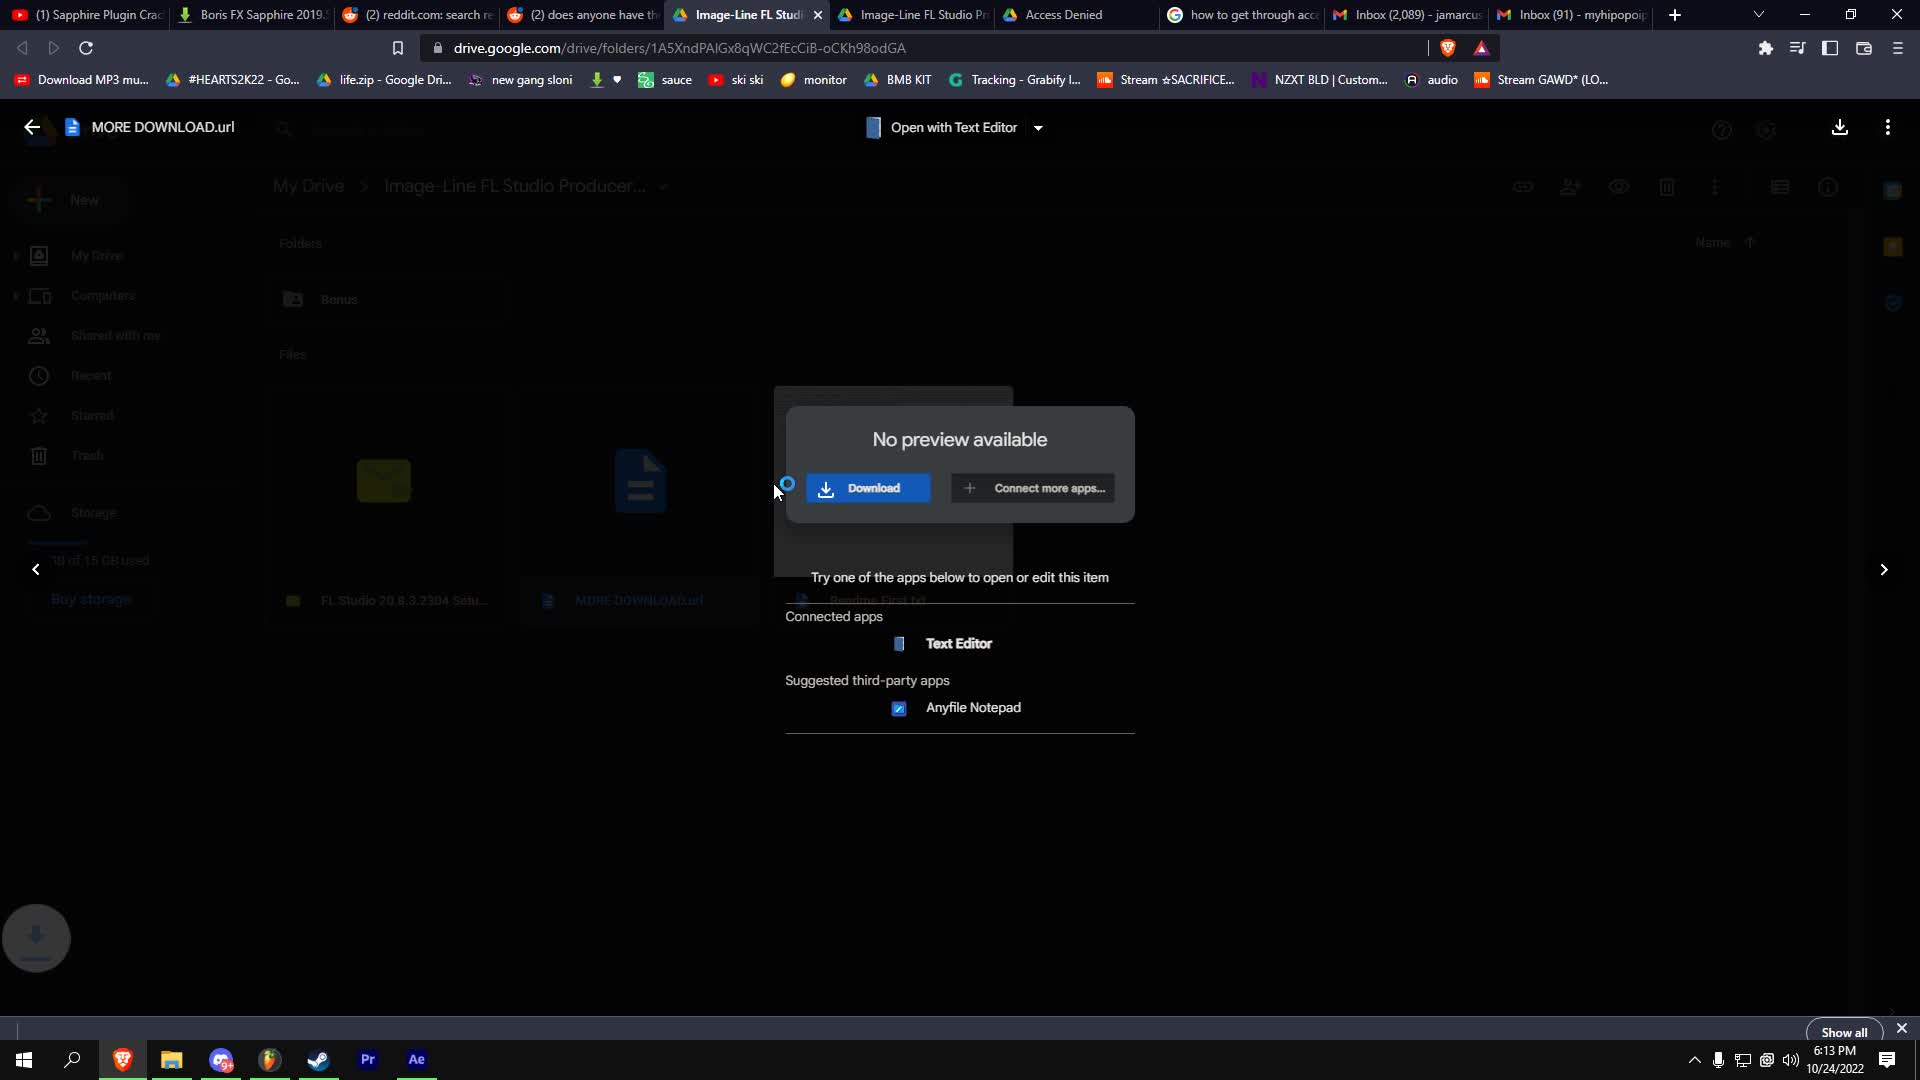Image resolution: width=1920 pixels, height=1080 pixels.
Task: Click the back arrow in Drive header
Action: pyautogui.click(x=31, y=127)
